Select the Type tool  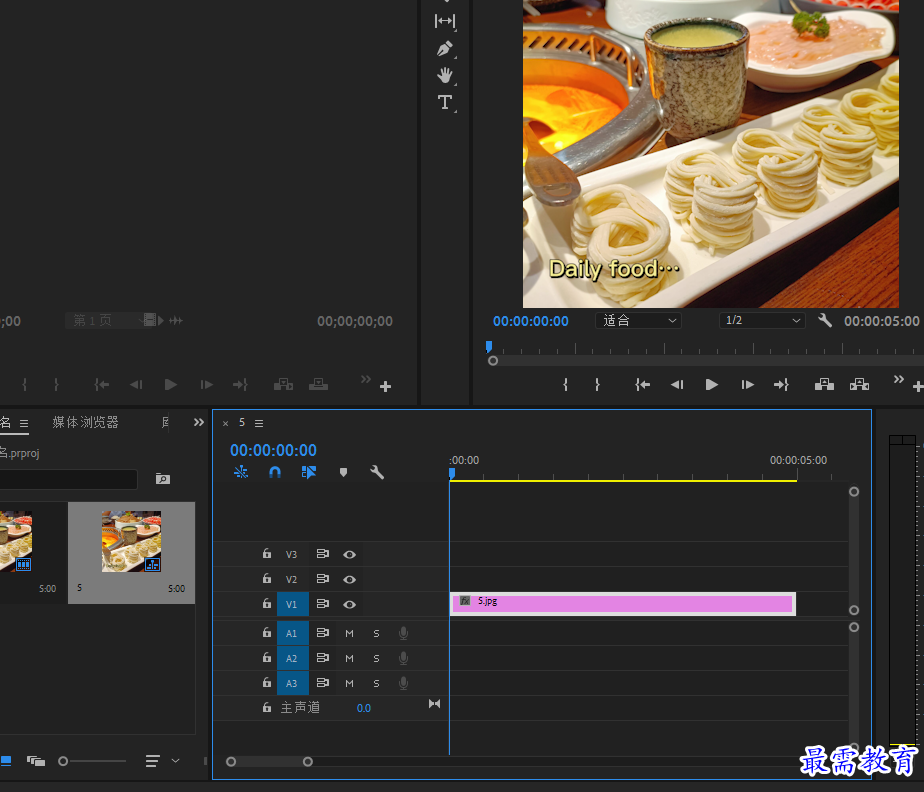[445, 102]
